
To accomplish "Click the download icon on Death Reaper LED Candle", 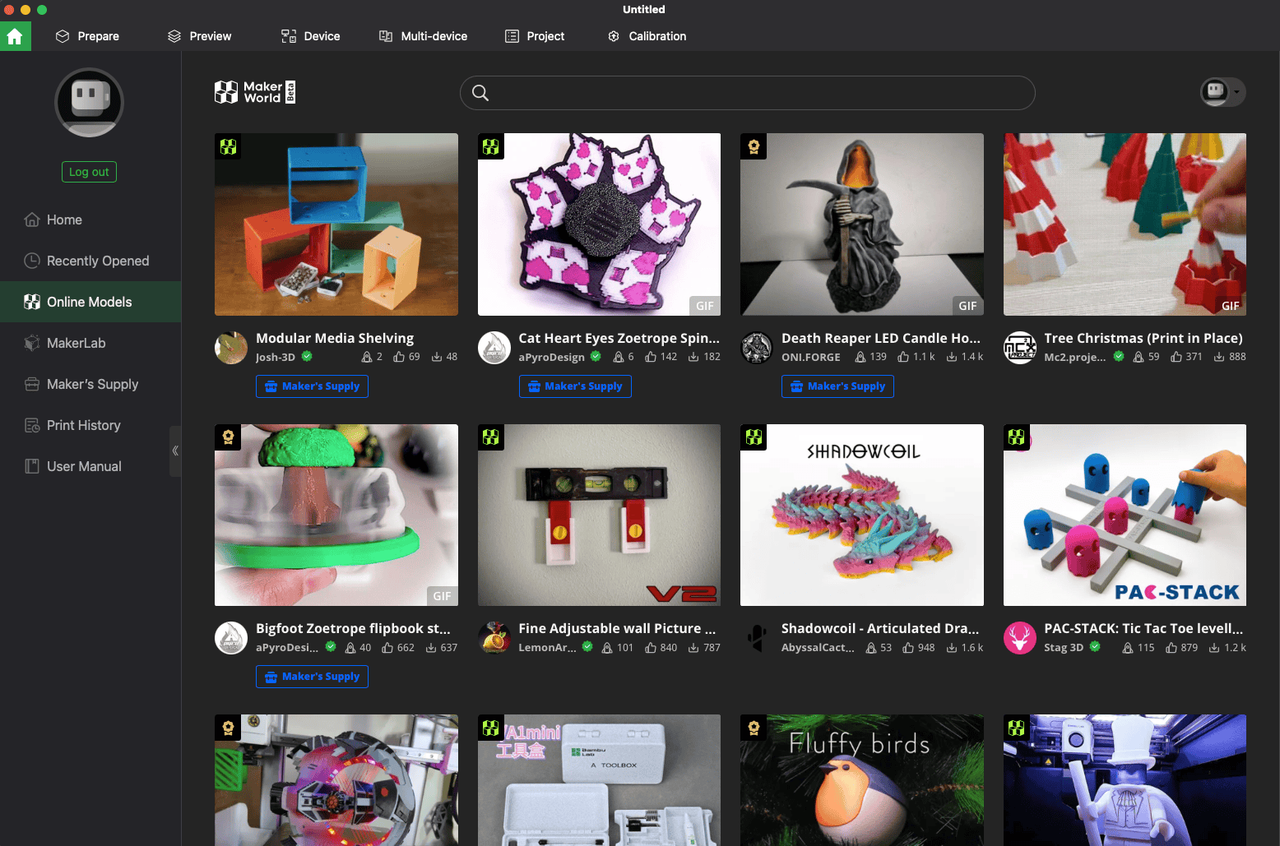I will 950,357.
